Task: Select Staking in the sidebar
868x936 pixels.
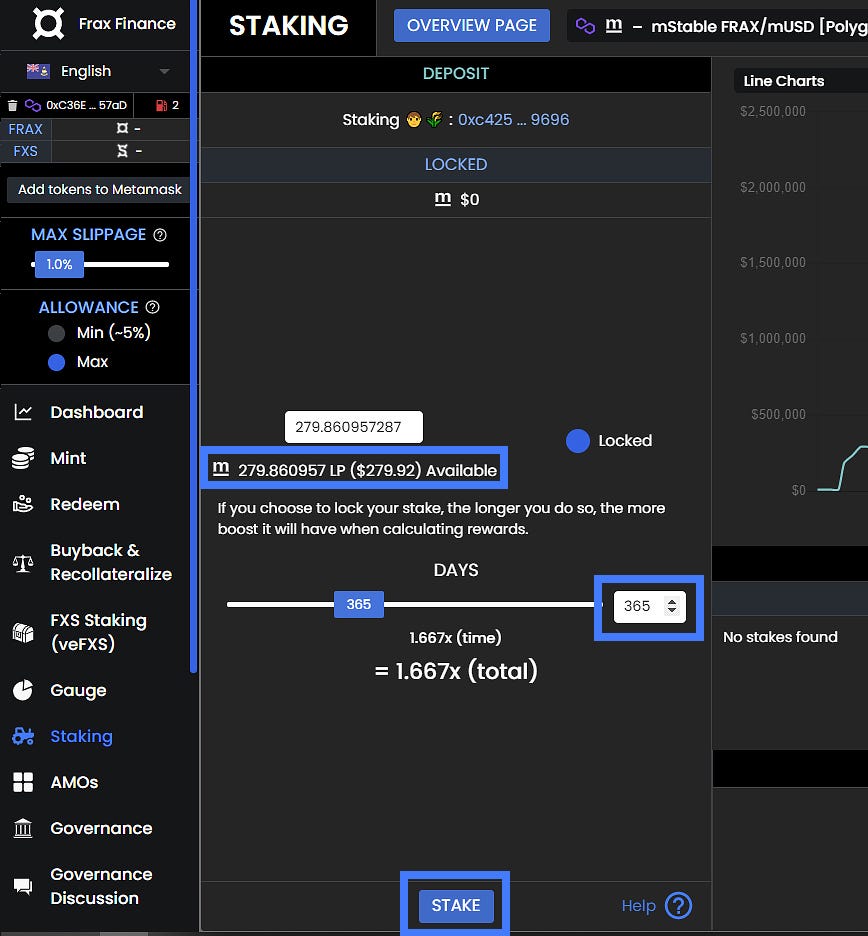Action: coord(81,736)
